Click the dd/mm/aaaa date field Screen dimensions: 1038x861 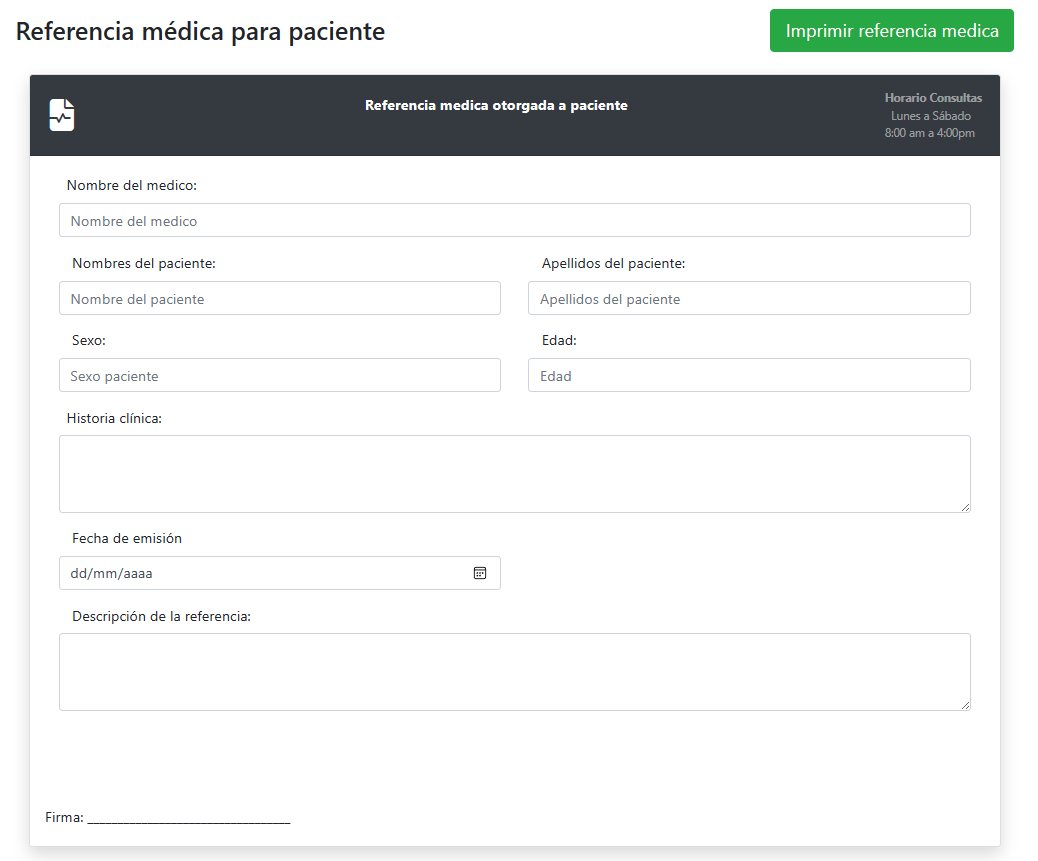coord(279,573)
